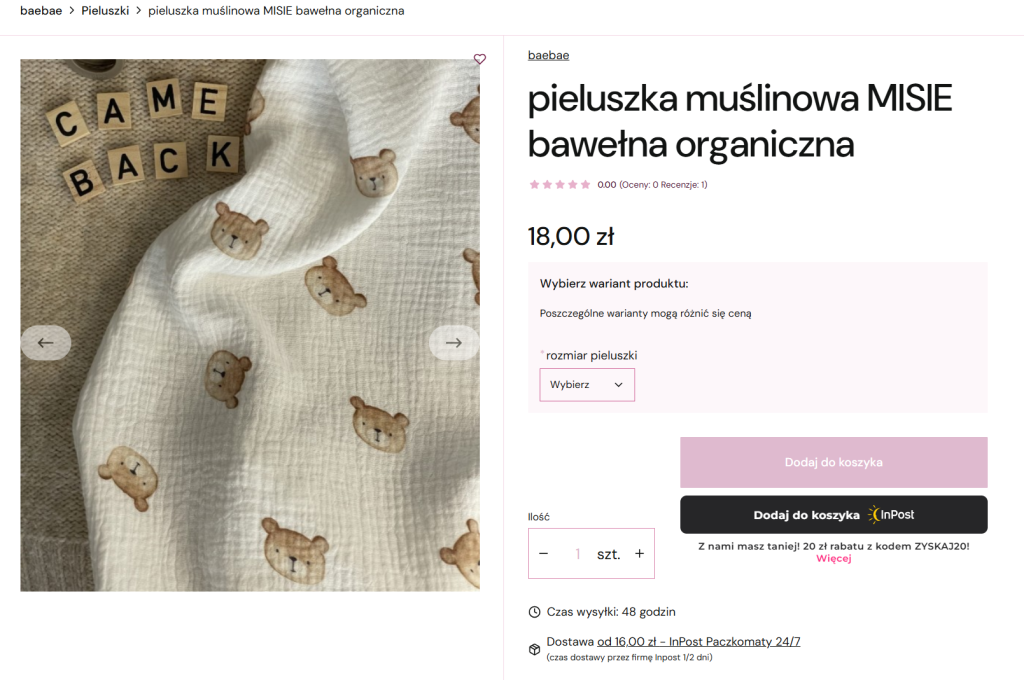Click the pink Dodaj do koszyka button
The width and height of the screenshot is (1024, 680).
coord(833,462)
